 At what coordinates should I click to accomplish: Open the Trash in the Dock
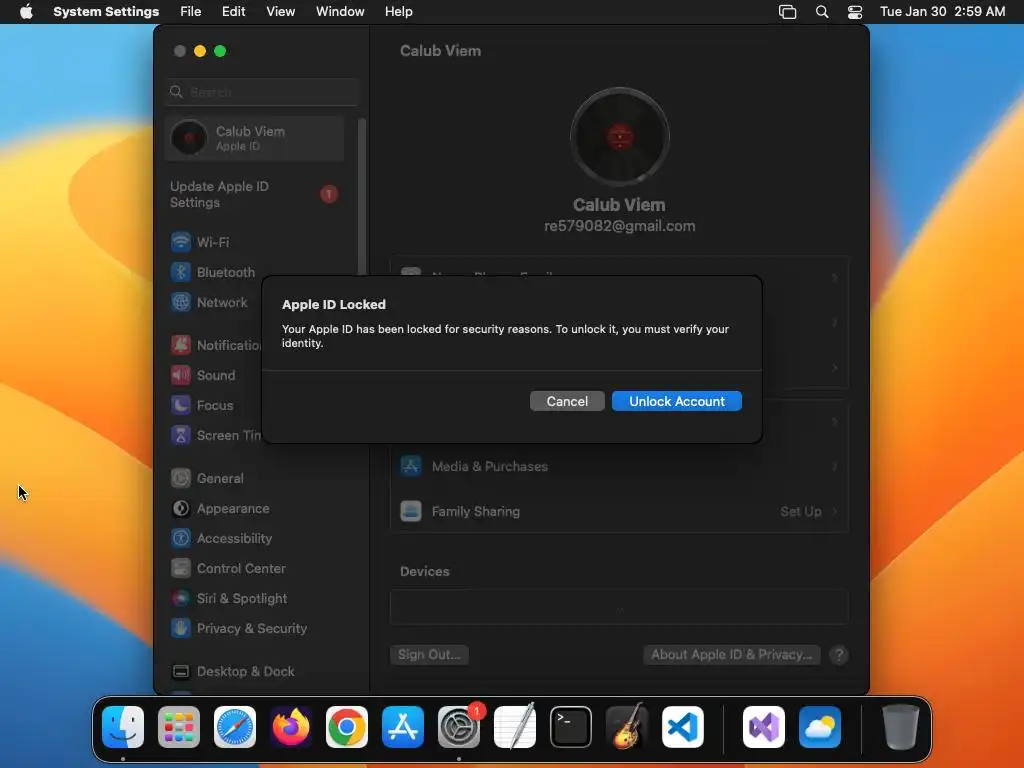[901, 726]
